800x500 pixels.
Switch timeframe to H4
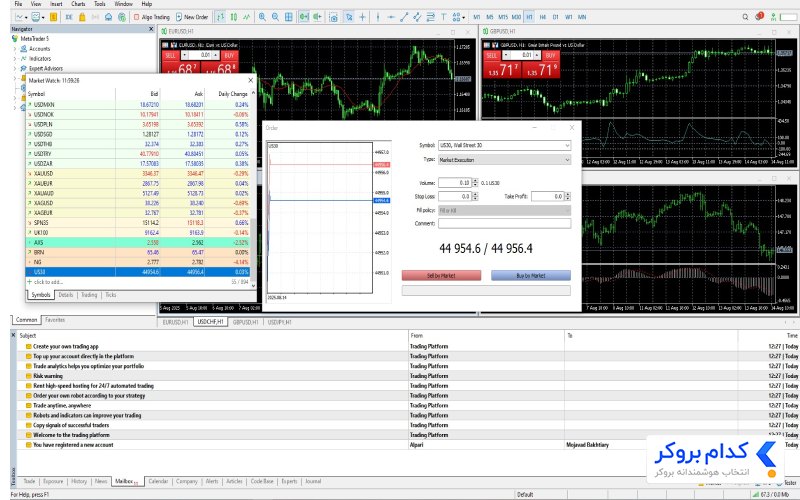(542, 17)
